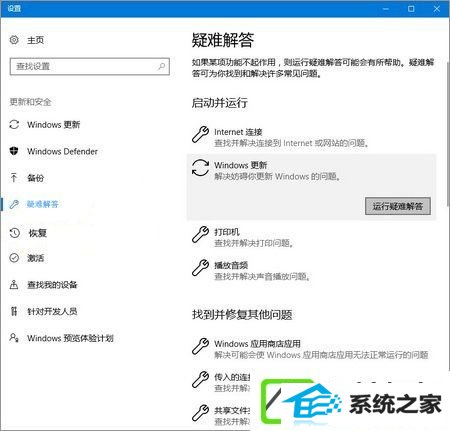Click the 查找设置 search box
The height and width of the screenshot is (431, 450).
point(90,66)
